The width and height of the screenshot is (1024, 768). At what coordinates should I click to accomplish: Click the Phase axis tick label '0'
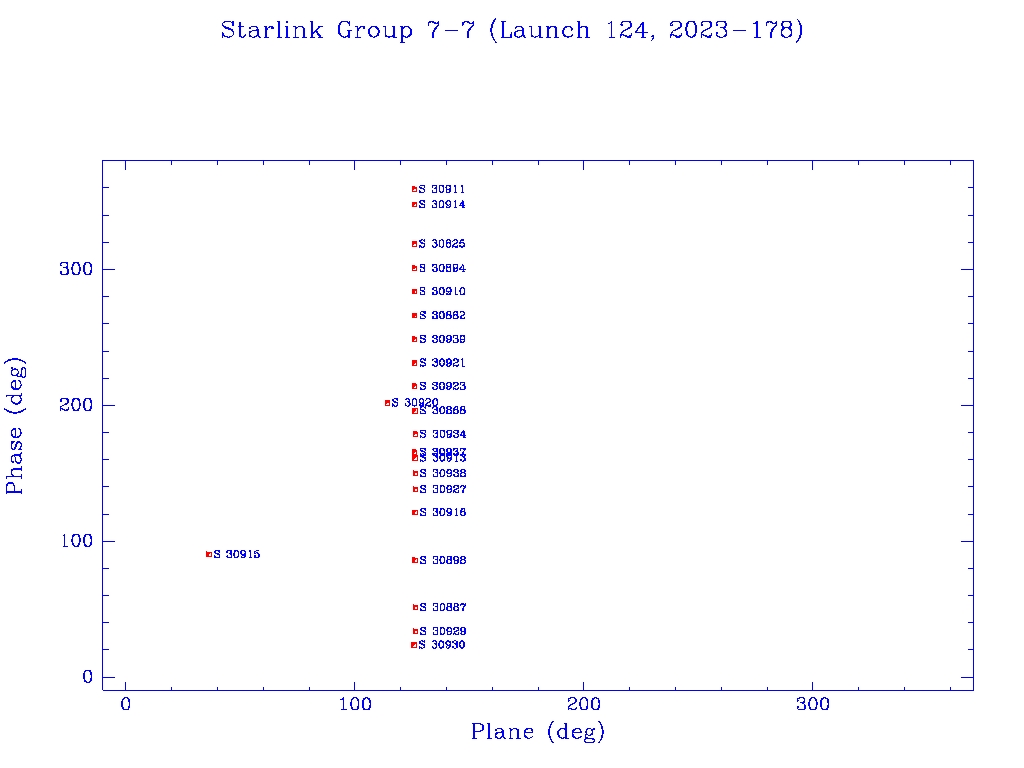pos(88,677)
